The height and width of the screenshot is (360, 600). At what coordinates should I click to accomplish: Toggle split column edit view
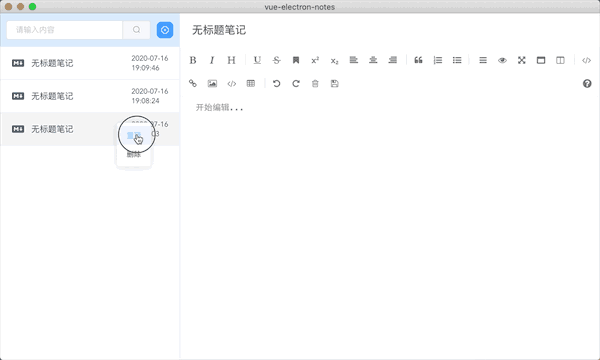(x=560, y=60)
